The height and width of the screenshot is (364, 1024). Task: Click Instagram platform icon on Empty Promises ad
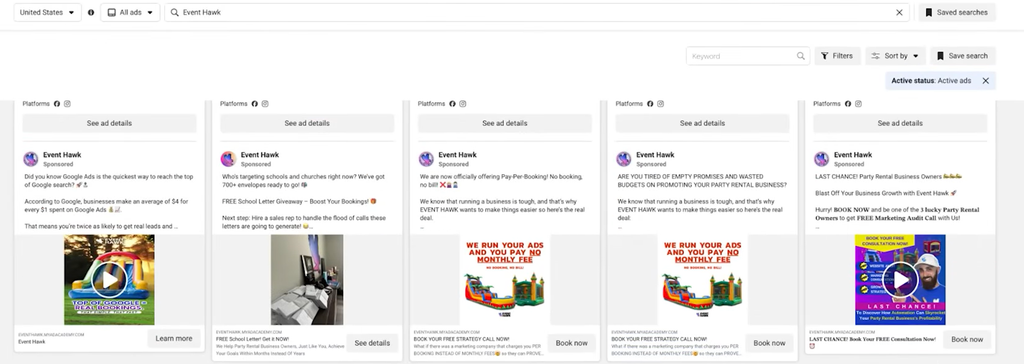click(x=660, y=104)
